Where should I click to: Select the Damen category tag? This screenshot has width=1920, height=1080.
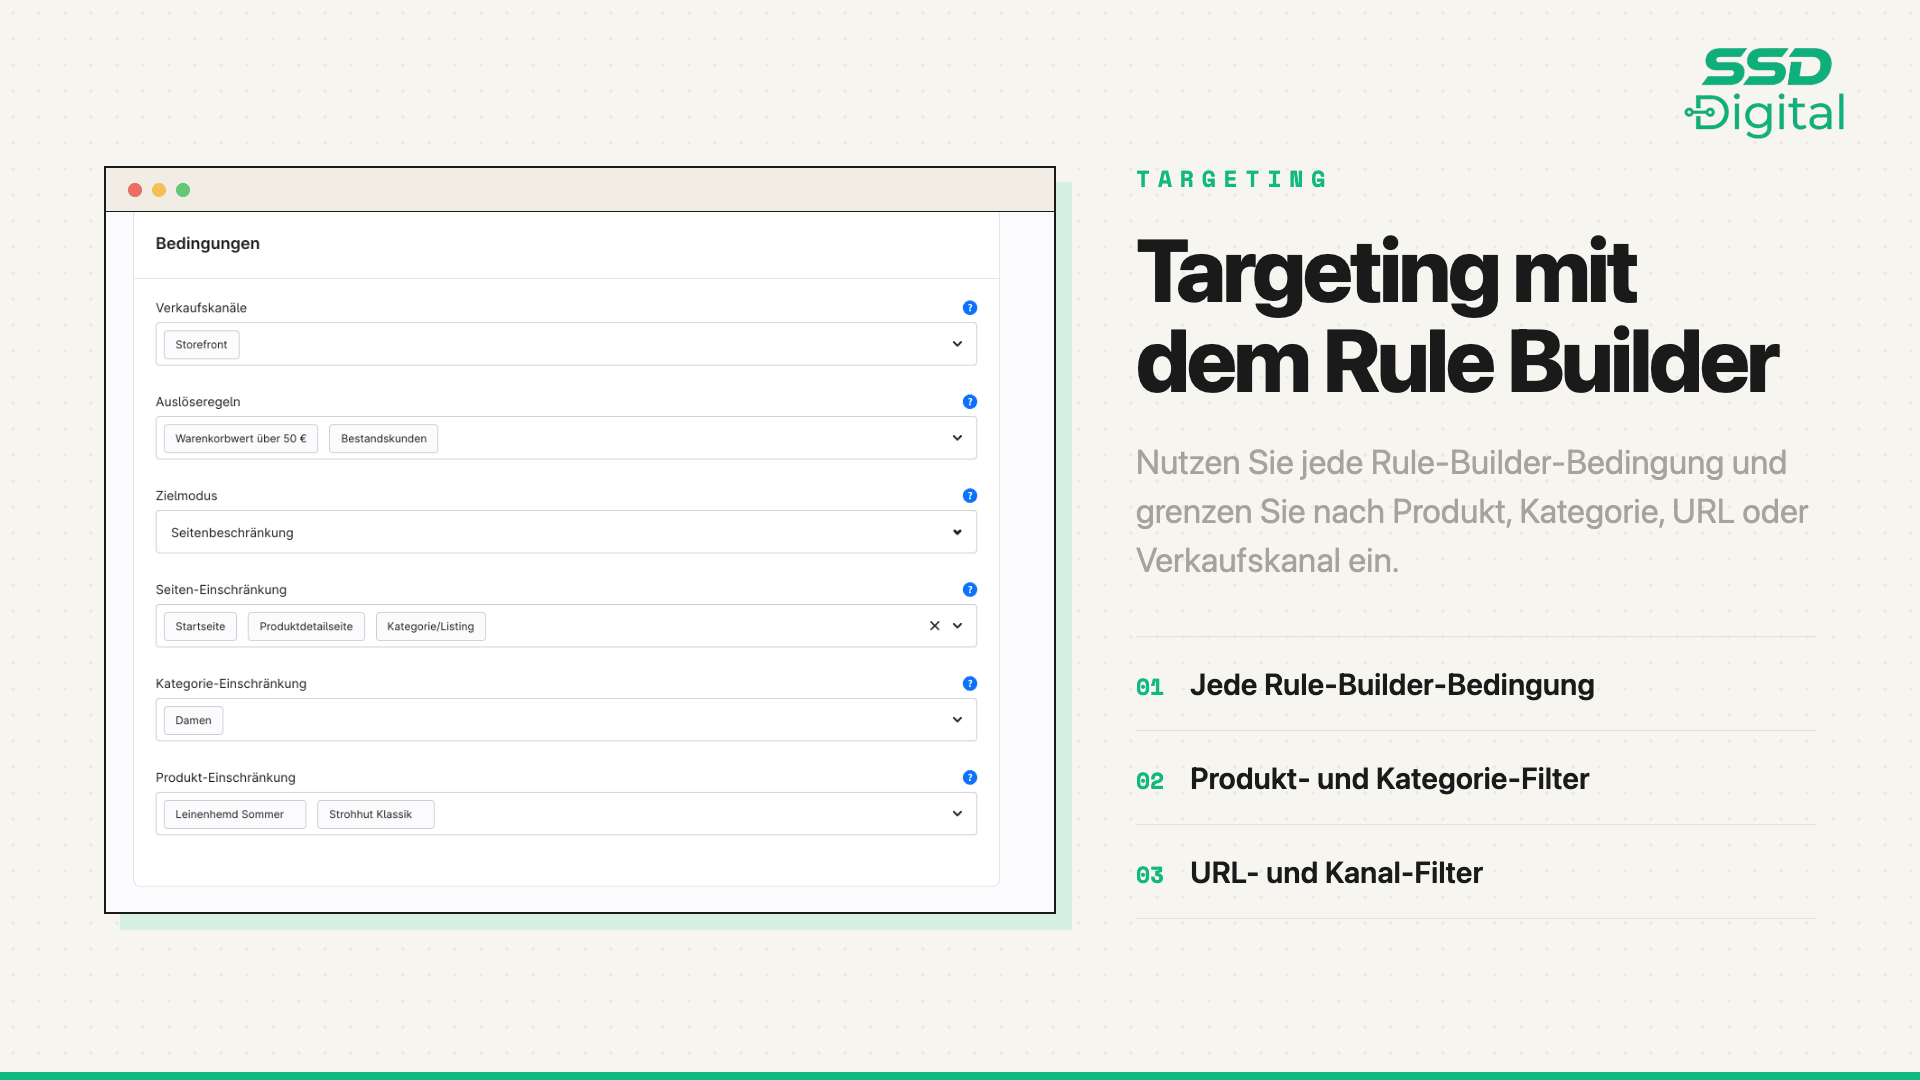(193, 721)
